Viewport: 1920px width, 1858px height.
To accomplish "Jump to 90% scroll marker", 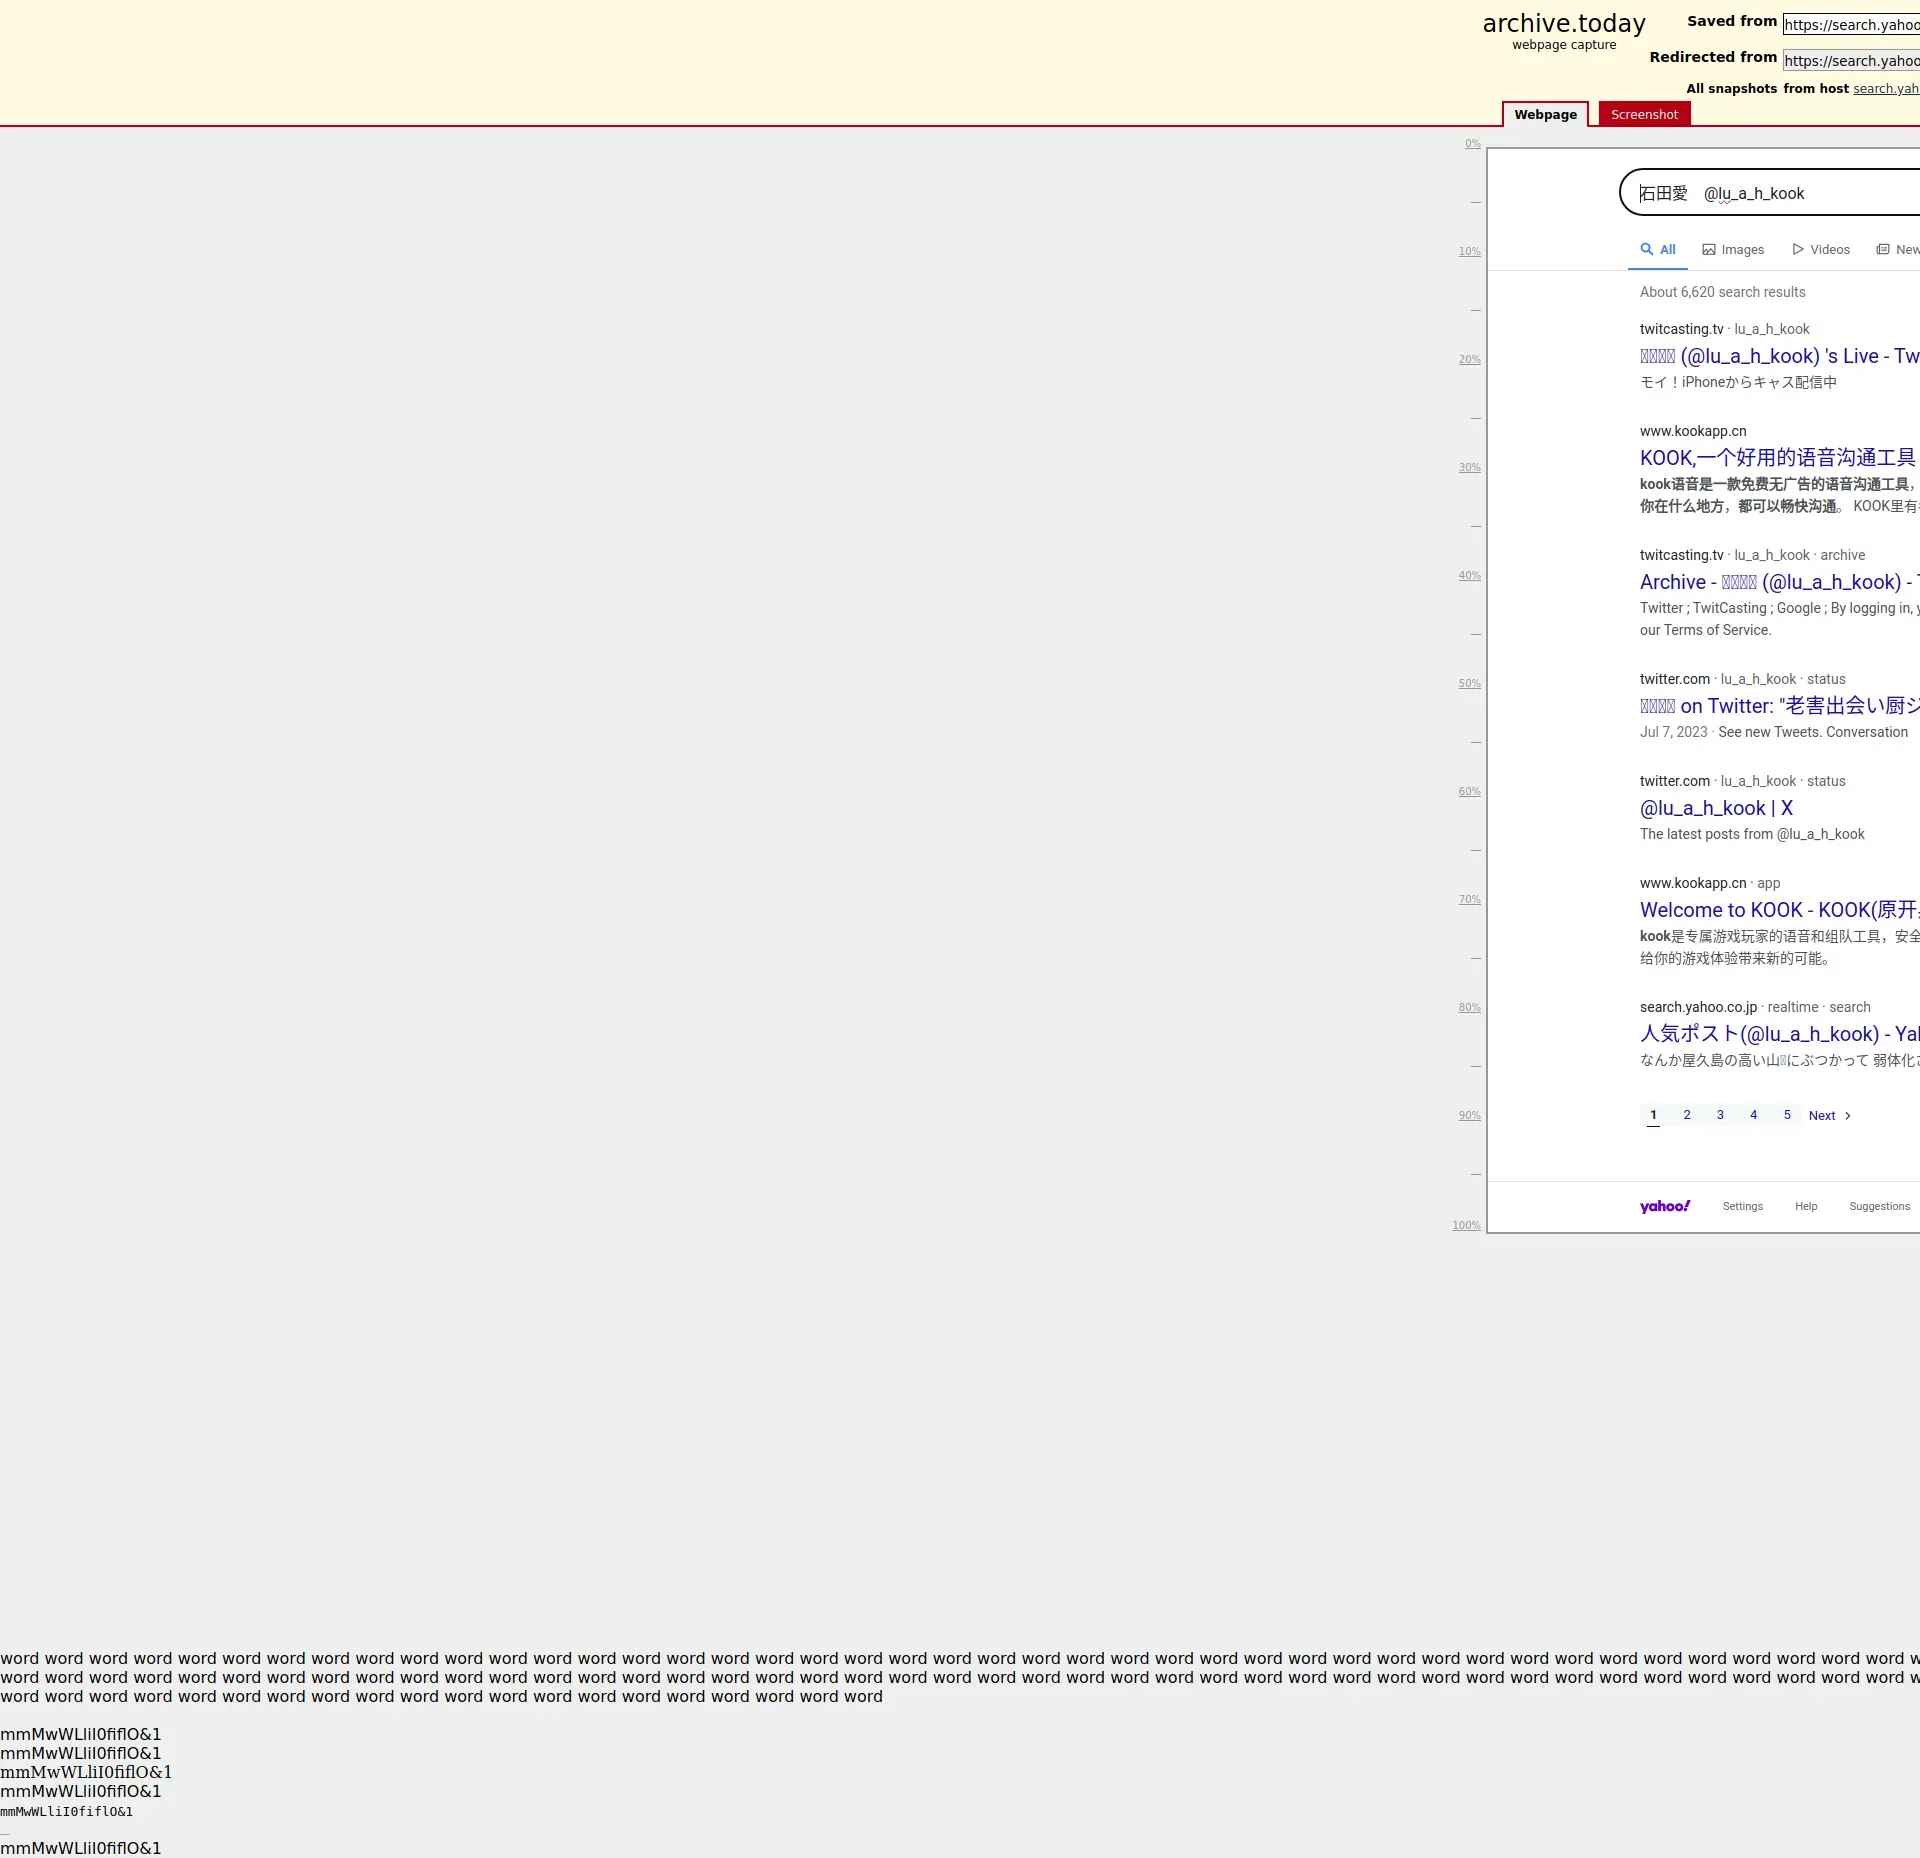I will [x=1469, y=1116].
